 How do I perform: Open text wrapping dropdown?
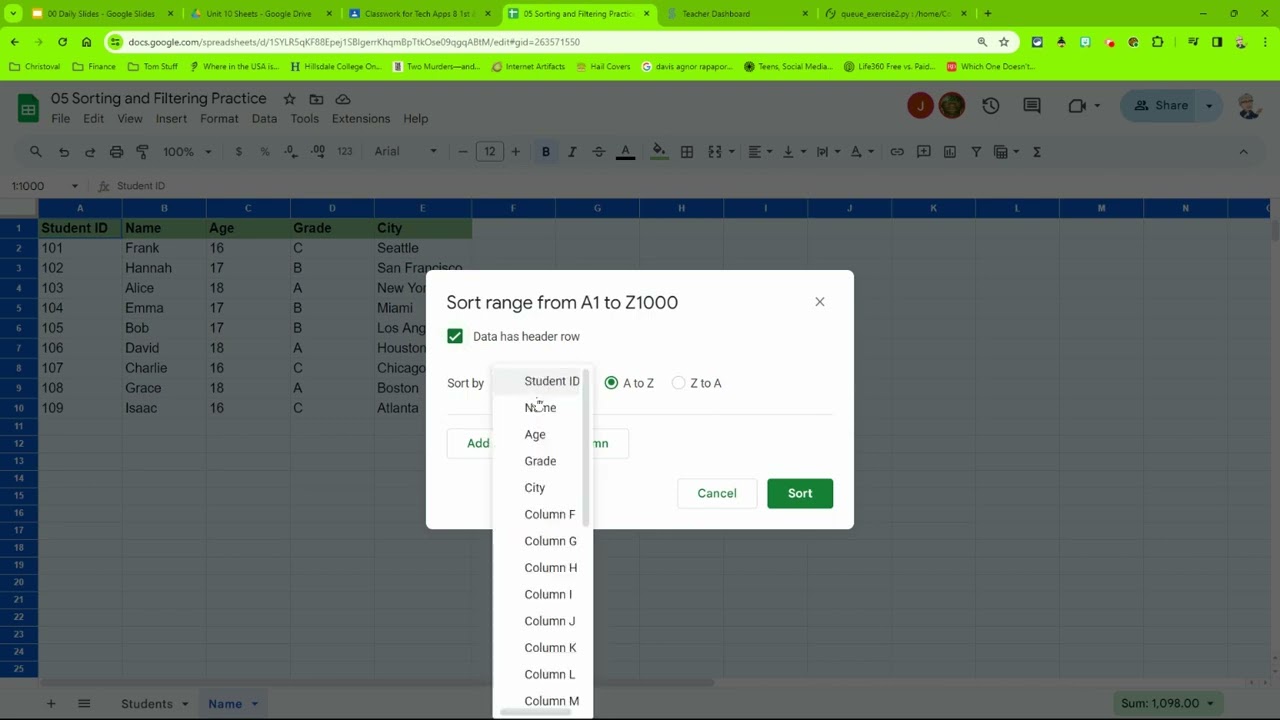point(827,152)
